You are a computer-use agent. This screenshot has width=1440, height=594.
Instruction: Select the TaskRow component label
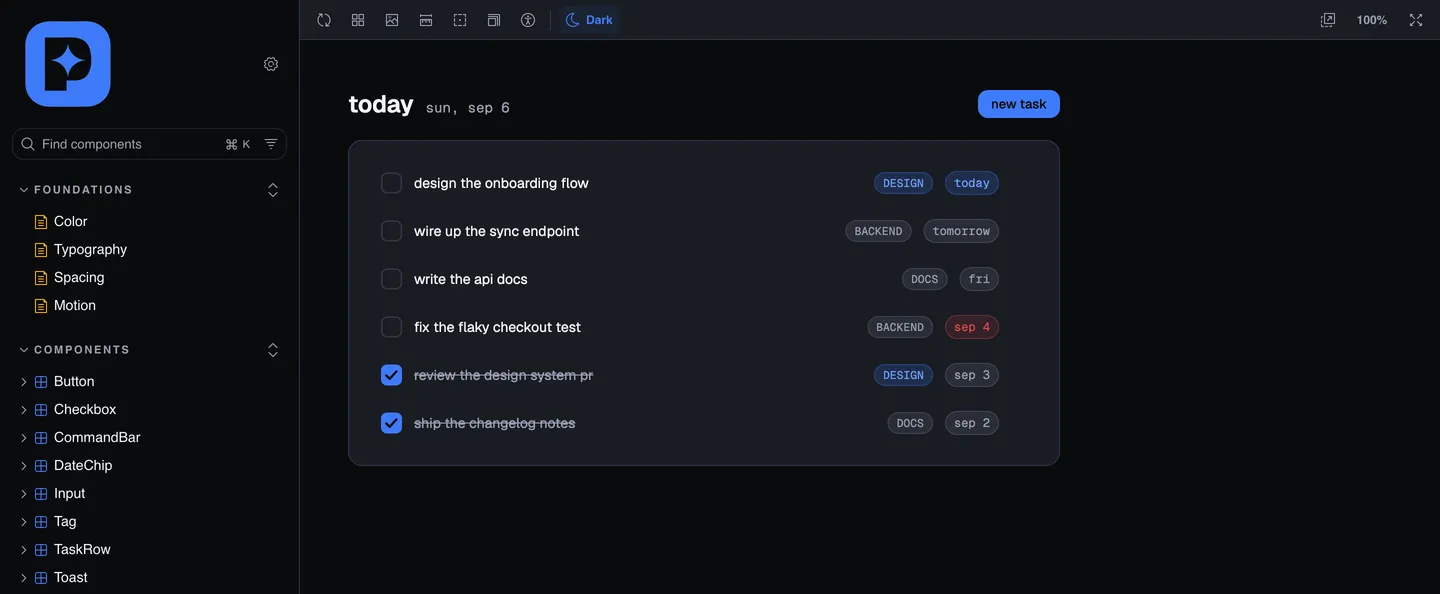tap(82, 550)
